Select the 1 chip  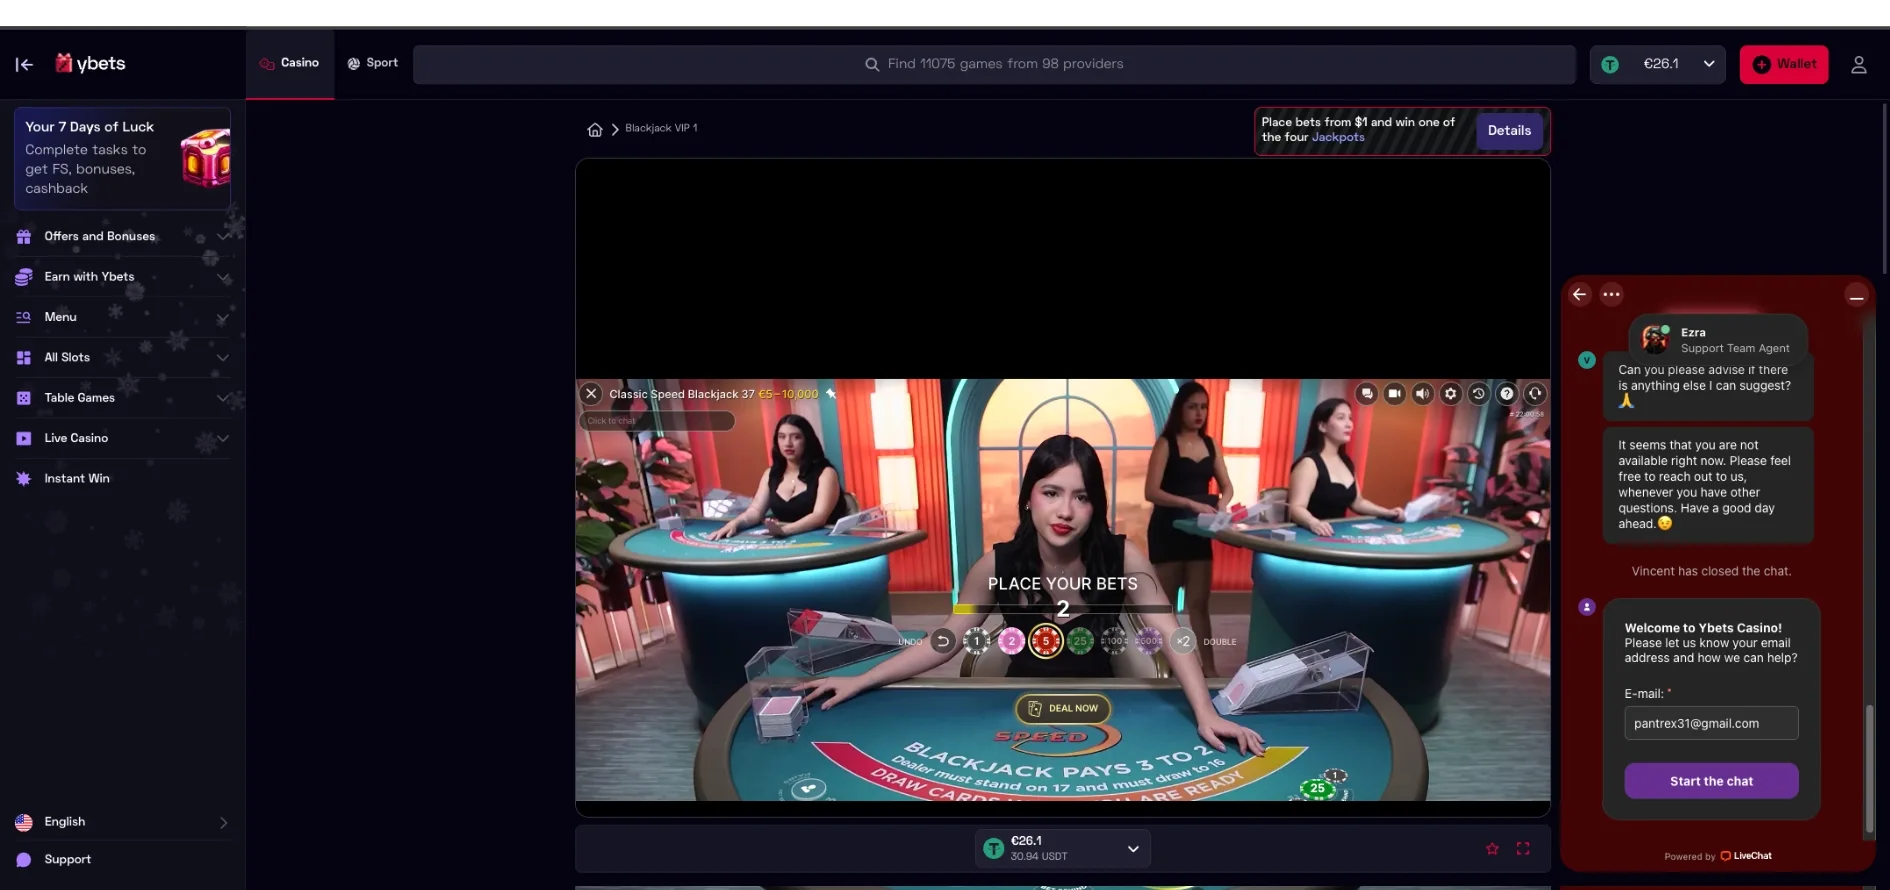[976, 641]
